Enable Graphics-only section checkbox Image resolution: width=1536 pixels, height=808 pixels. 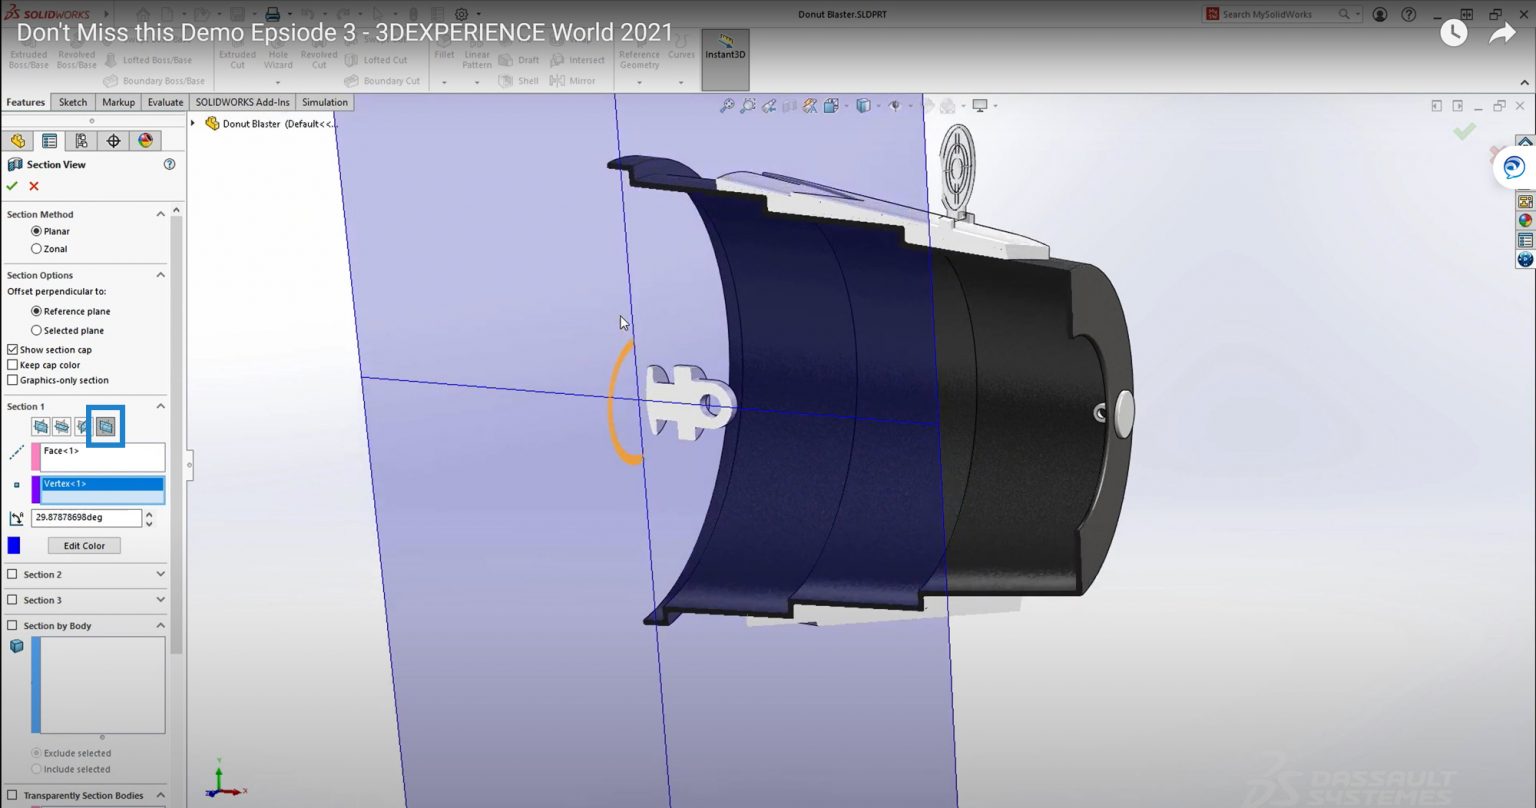click(12, 380)
